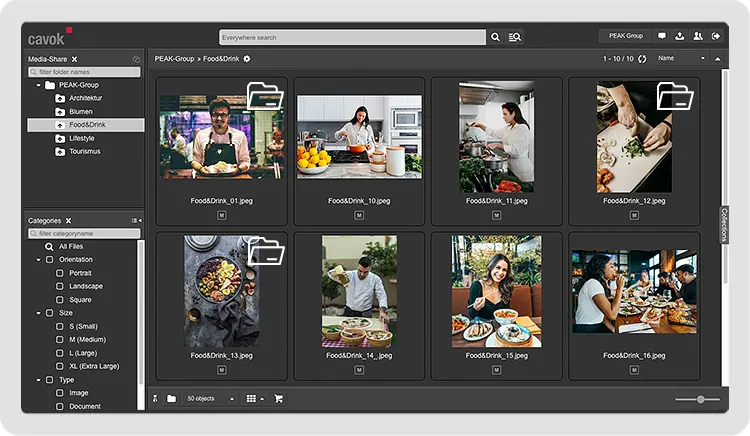Click the All Files search icon
This screenshot has width=750, height=436.
coord(49,247)
